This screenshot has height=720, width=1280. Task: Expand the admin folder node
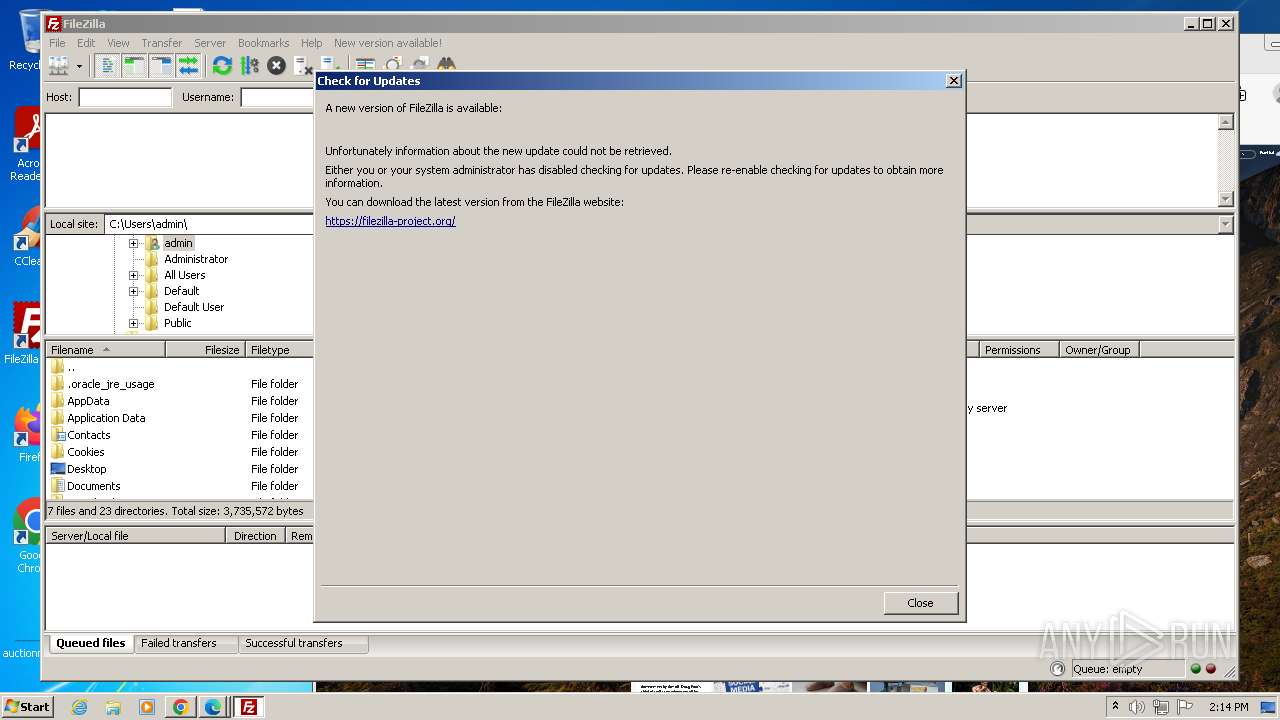133,243
